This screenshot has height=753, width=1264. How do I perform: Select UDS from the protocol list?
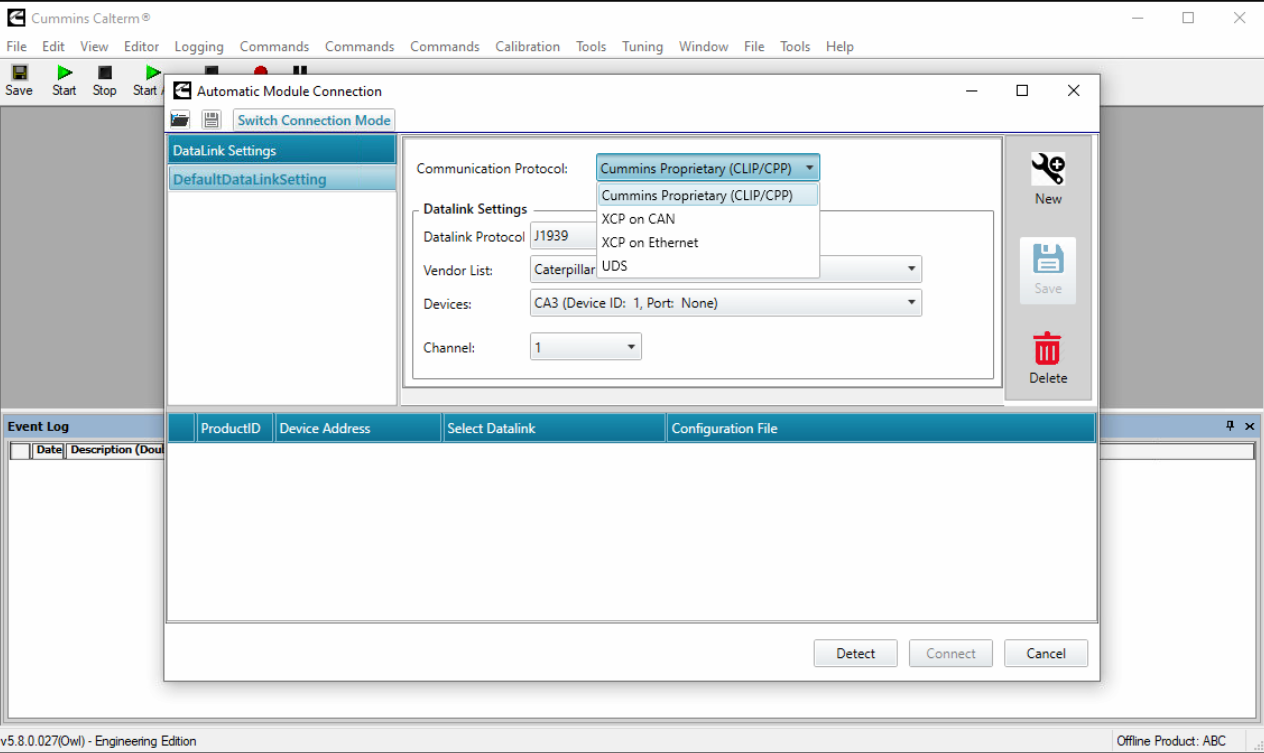[708, 266]
